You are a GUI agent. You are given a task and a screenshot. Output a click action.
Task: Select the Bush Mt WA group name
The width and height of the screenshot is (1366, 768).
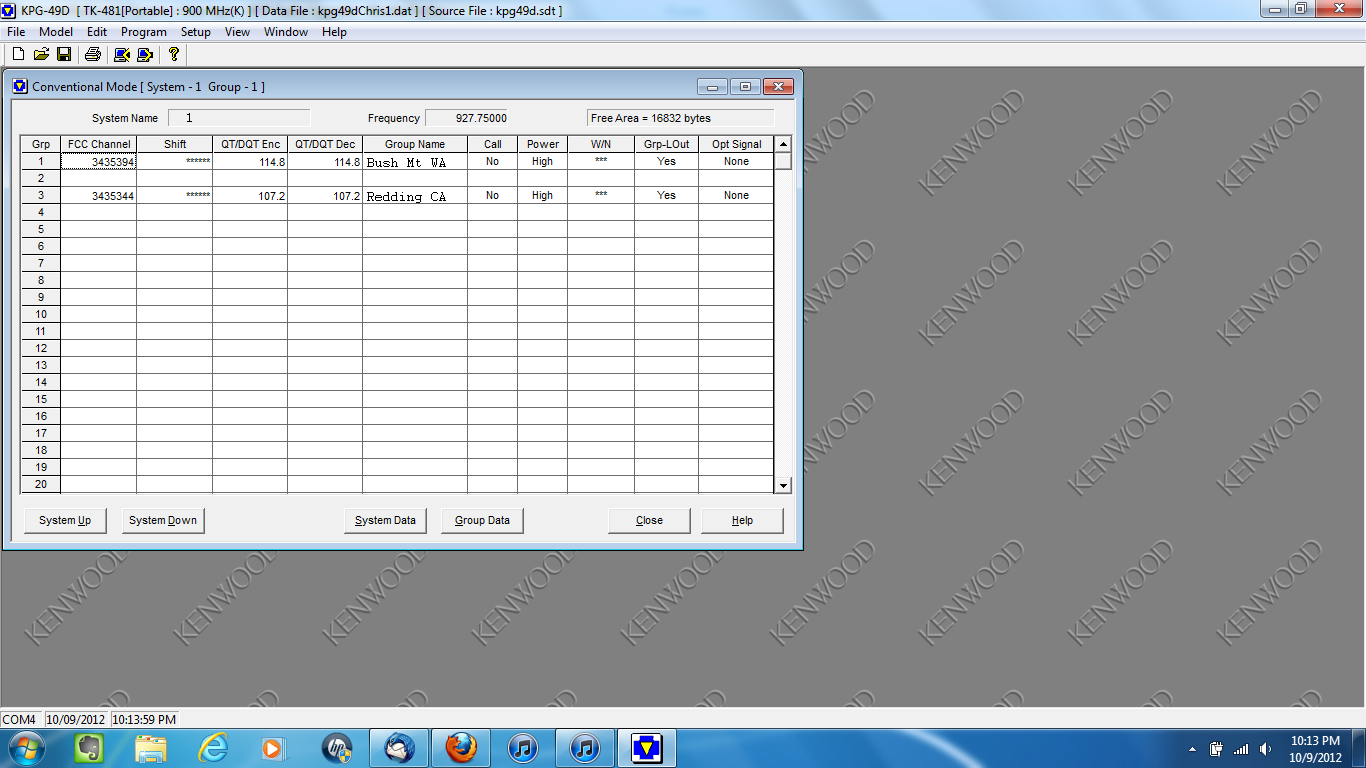coord(415,162)
